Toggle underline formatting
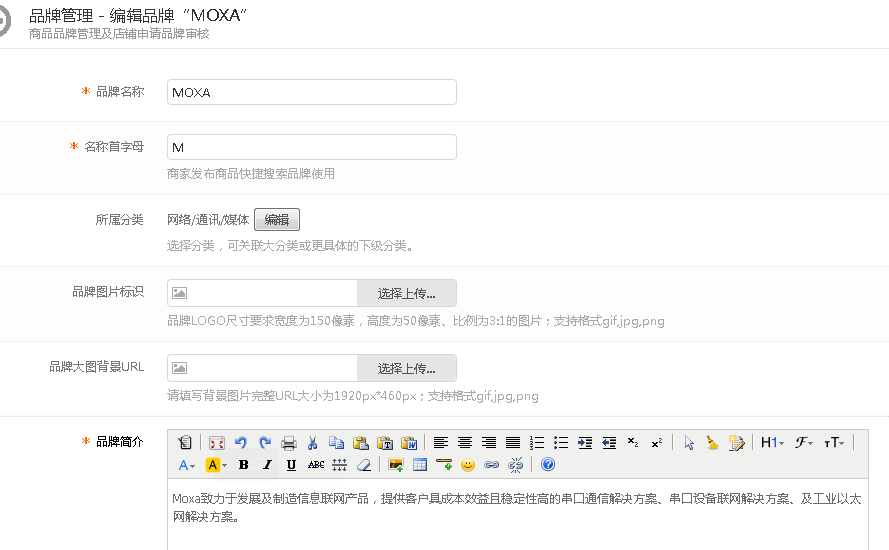This screenshot has height=550, width=889. (x=291, y=466)
